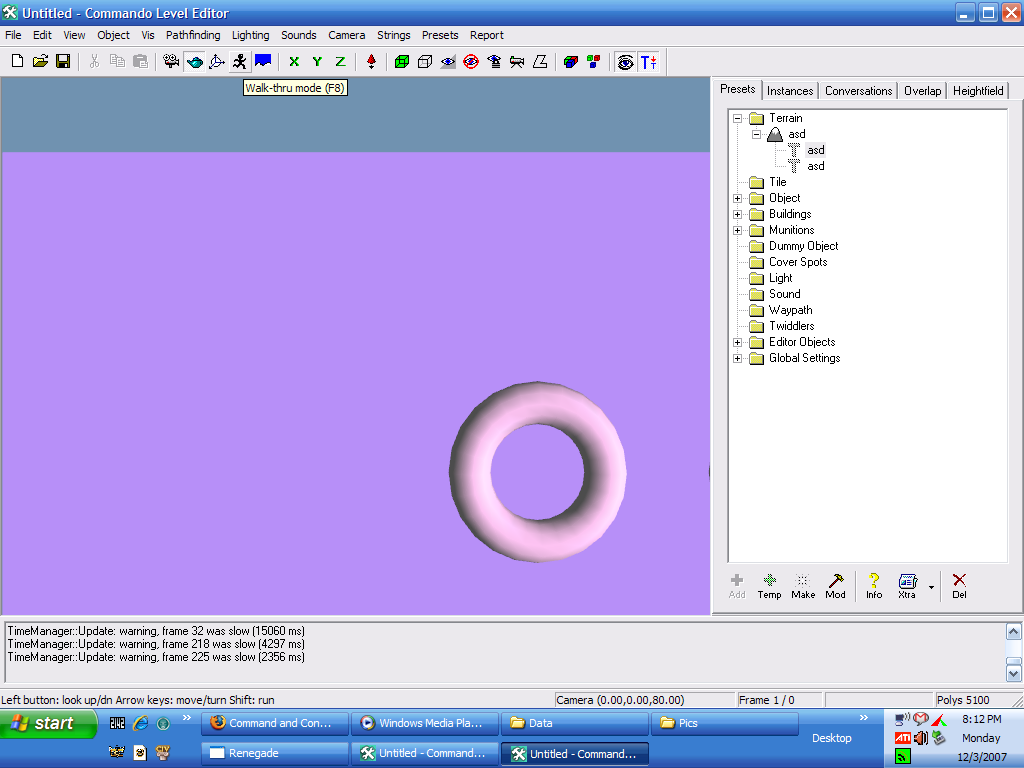Toggle the Z axis restriction

(x=340, y=62)
